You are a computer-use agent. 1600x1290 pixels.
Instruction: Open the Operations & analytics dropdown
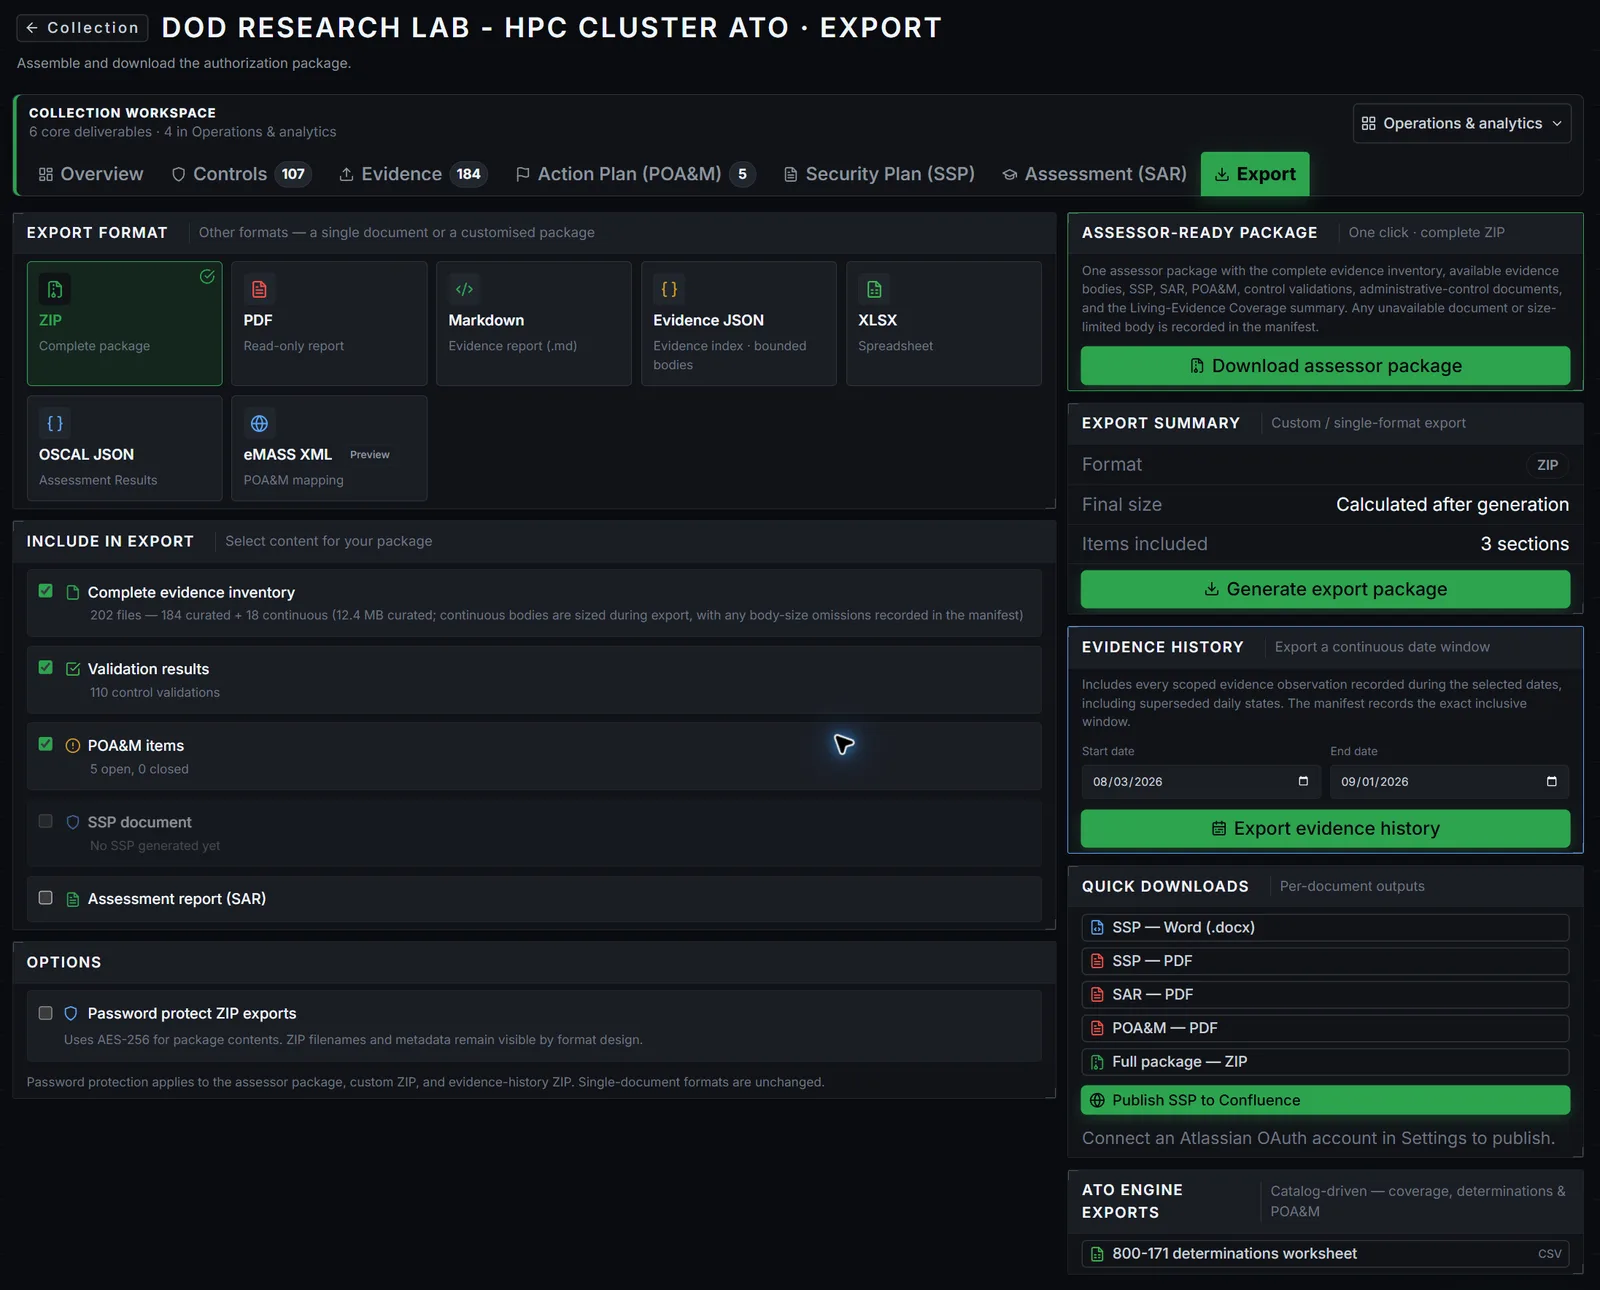click(1461, 123)
